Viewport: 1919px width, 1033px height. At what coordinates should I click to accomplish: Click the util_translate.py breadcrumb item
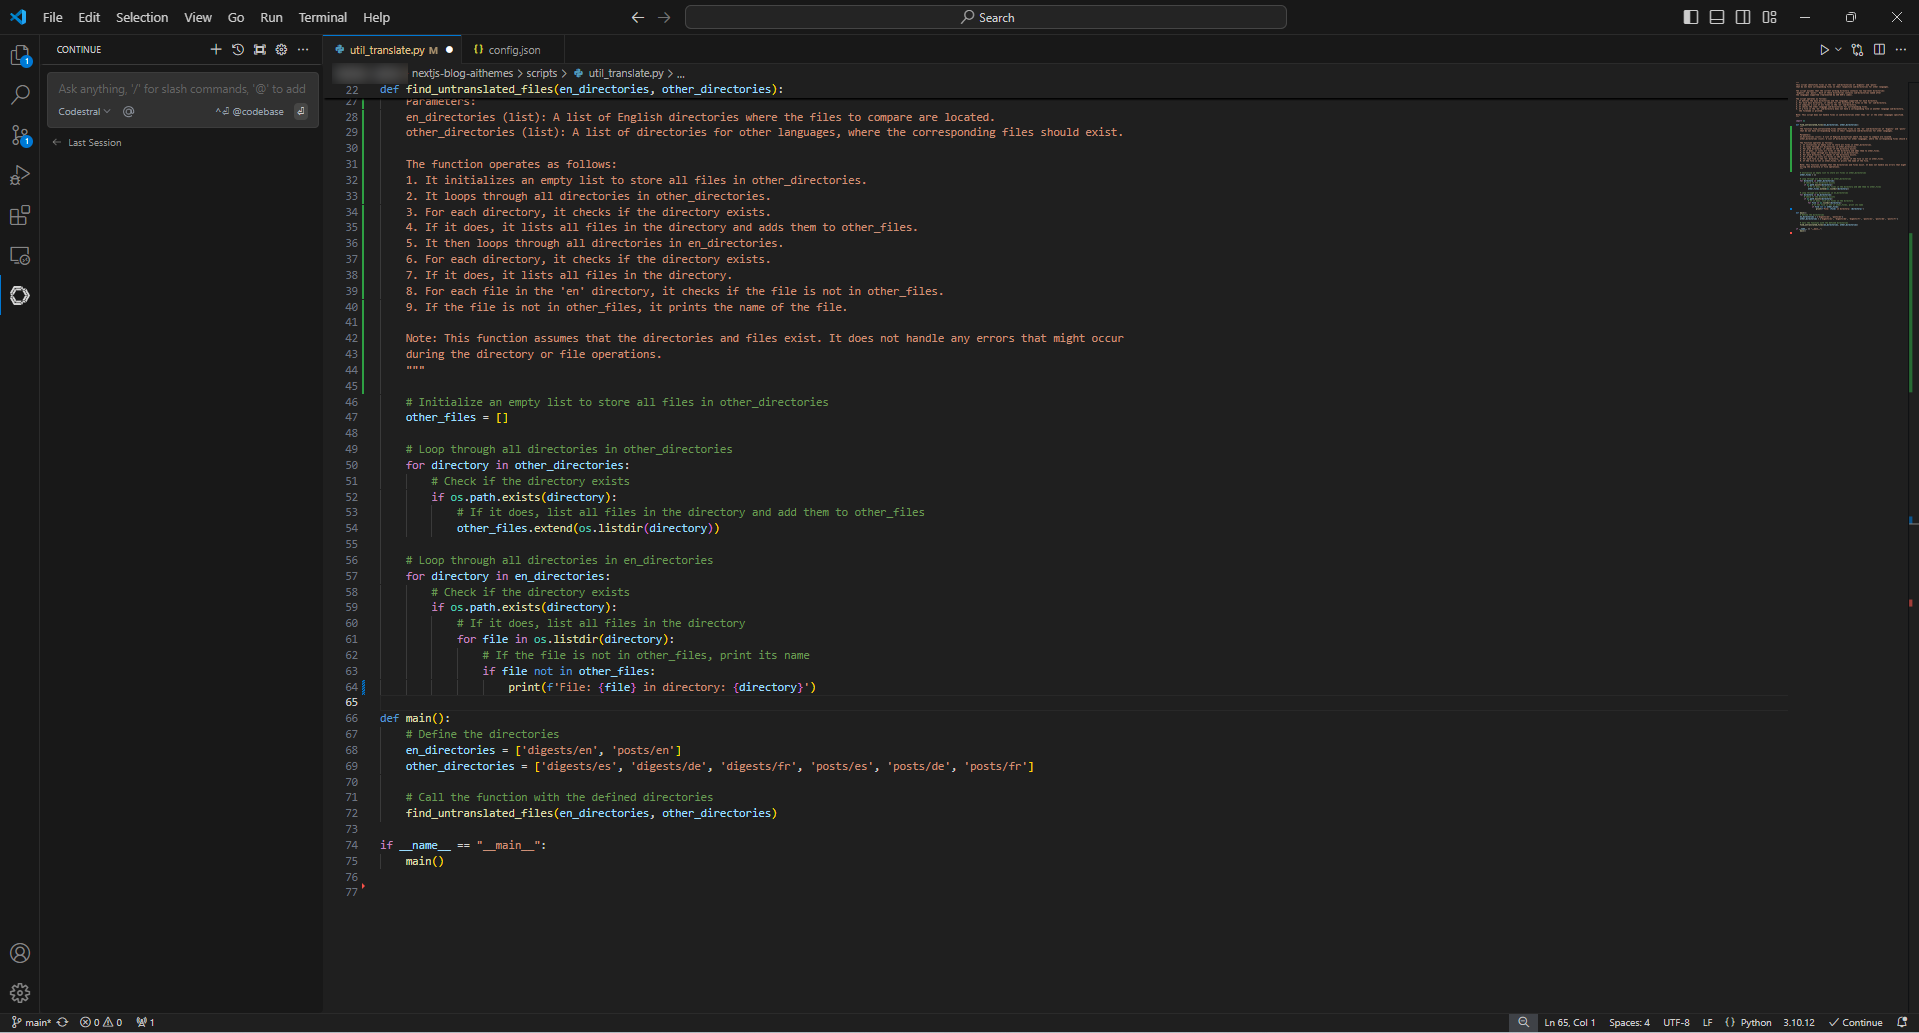[x=619, y=73]
